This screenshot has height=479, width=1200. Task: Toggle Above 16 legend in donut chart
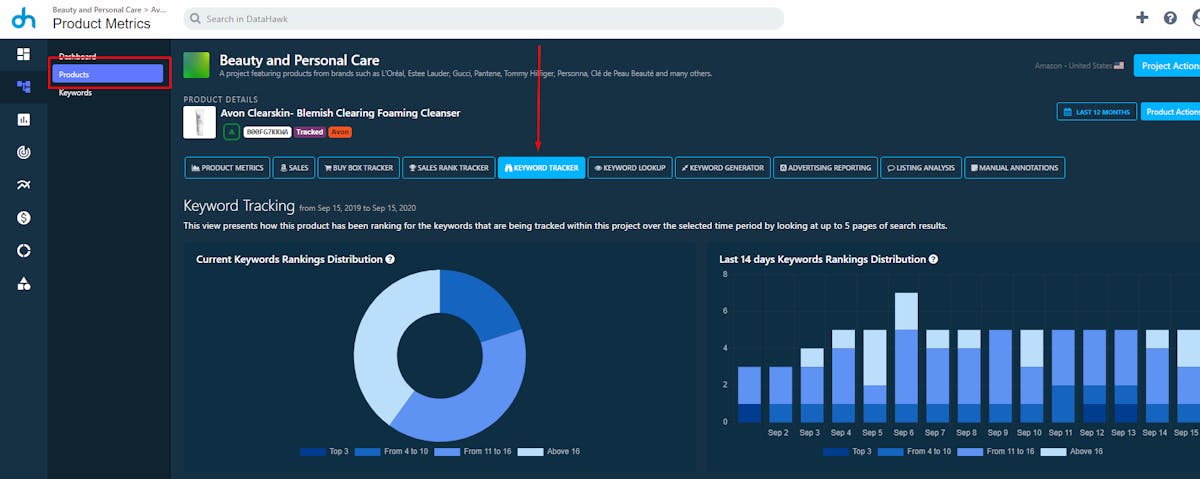click(x=548, y=452)
